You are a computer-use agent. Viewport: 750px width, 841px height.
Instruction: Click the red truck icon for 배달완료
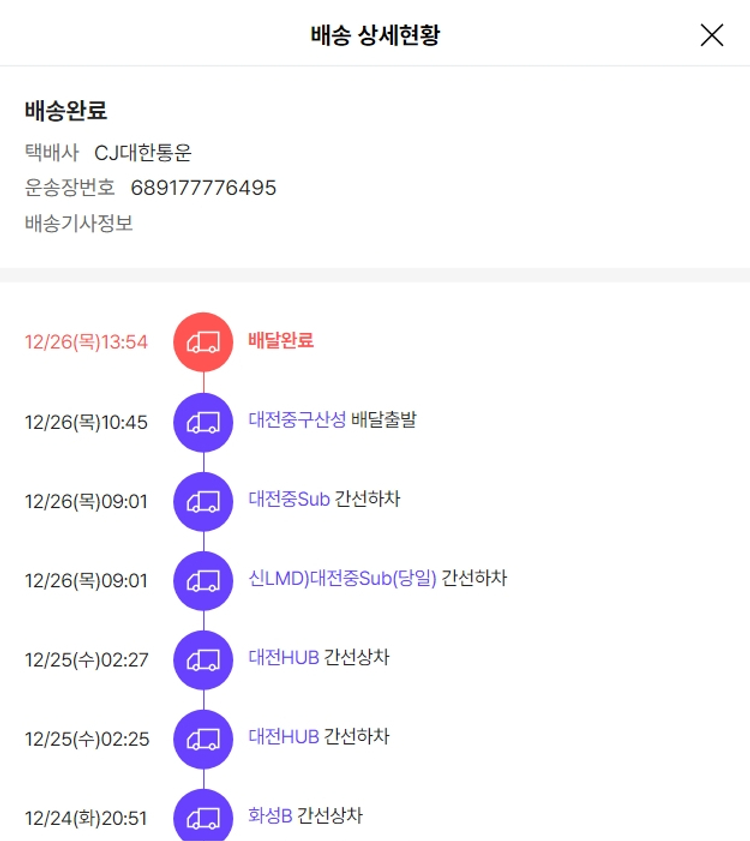[203, 342]
